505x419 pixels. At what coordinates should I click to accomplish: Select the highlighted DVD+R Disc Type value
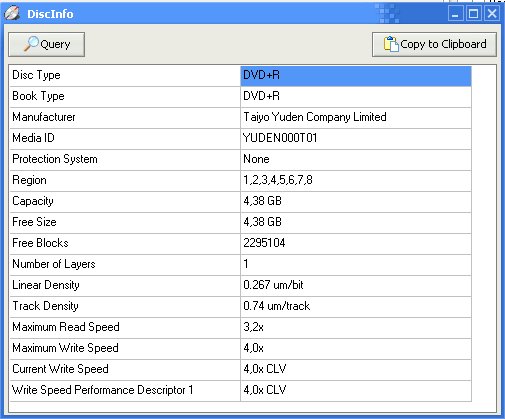tap(356, 76)
